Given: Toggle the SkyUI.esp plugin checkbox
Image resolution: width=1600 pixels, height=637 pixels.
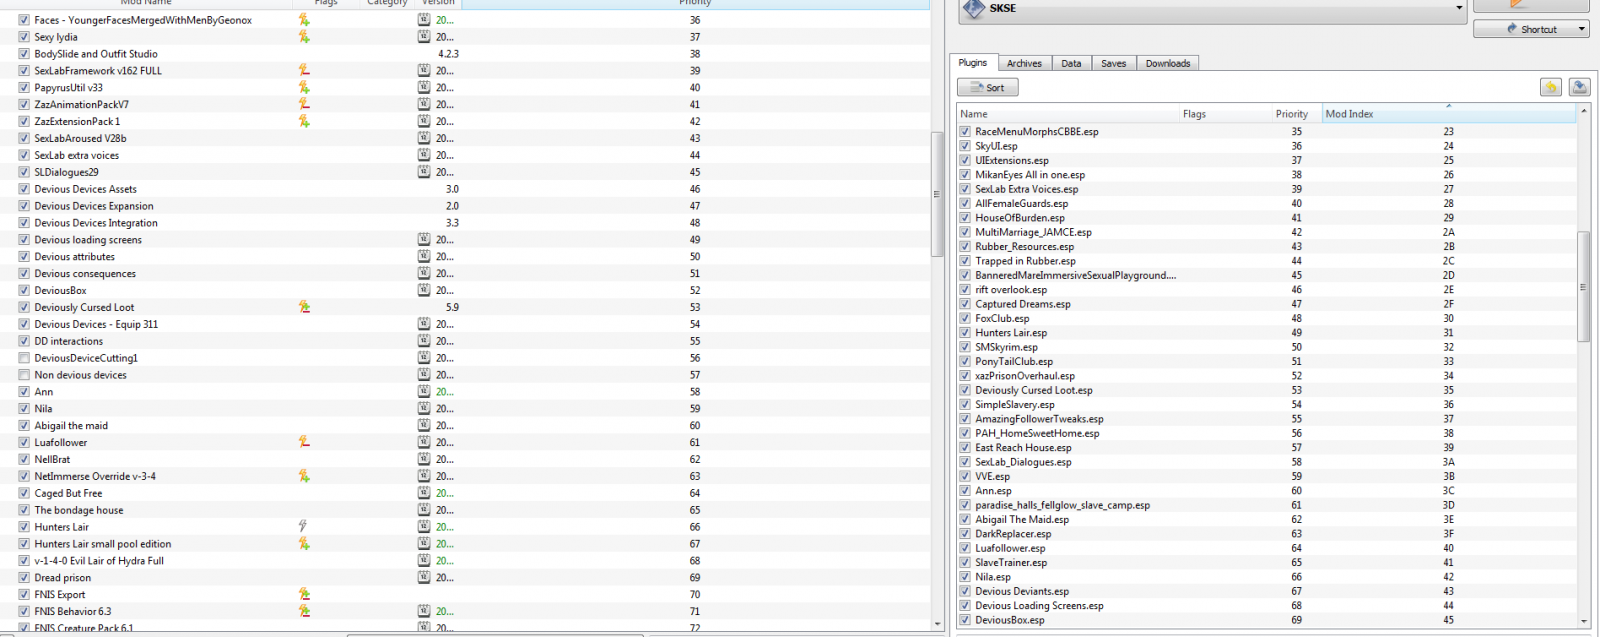Looking at the screenshot, I should [965, 146].
